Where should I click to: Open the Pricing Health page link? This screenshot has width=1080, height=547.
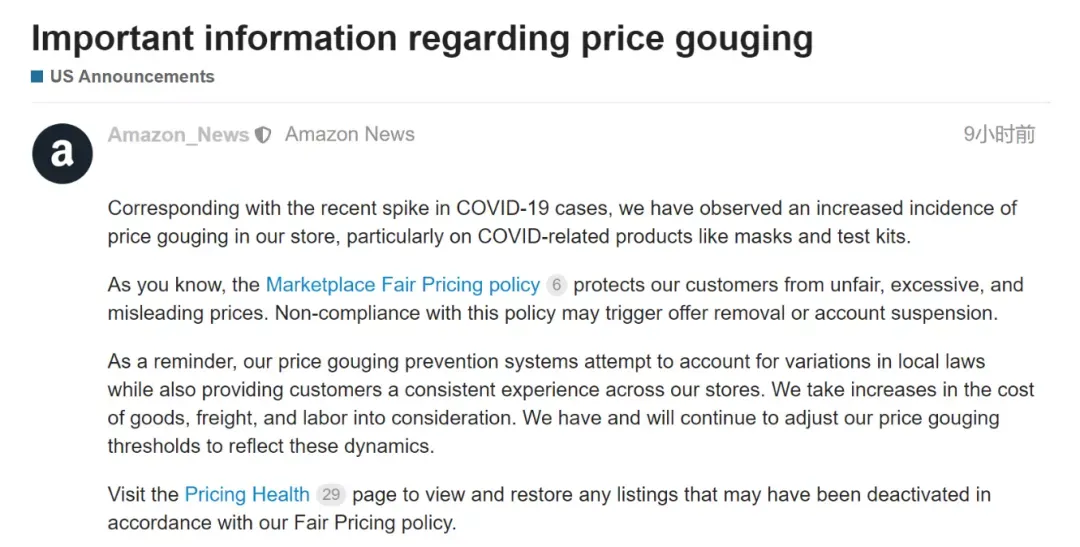click(247, 494)
